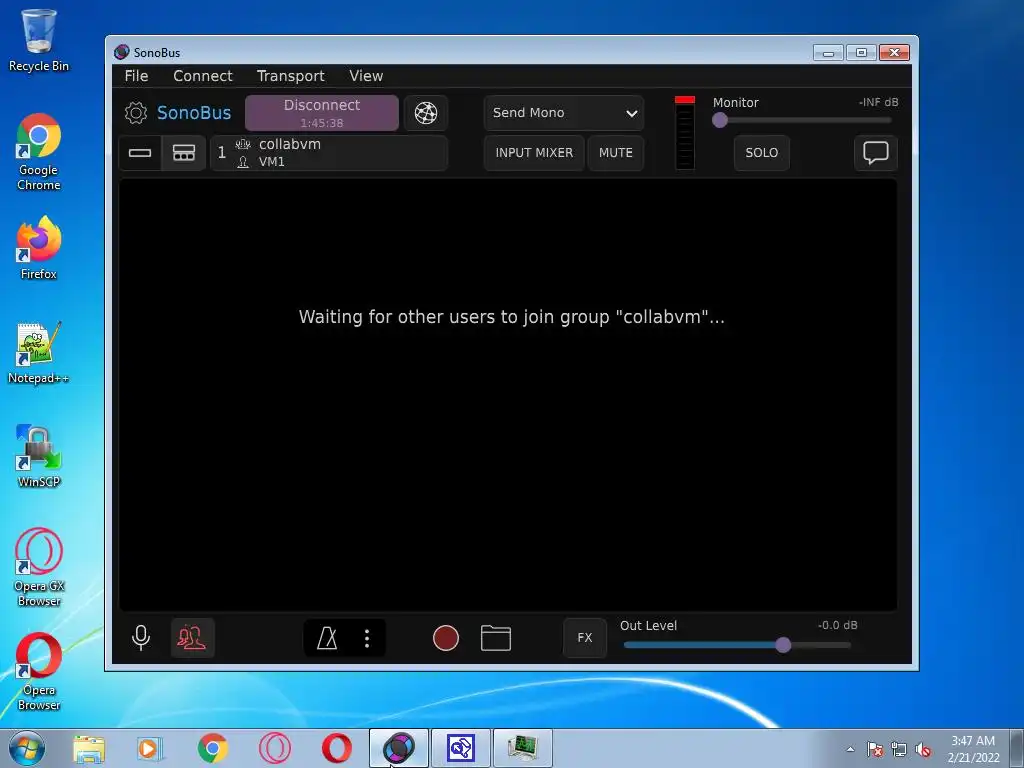Minimize the SonoBus window

[x=828, y=53]
